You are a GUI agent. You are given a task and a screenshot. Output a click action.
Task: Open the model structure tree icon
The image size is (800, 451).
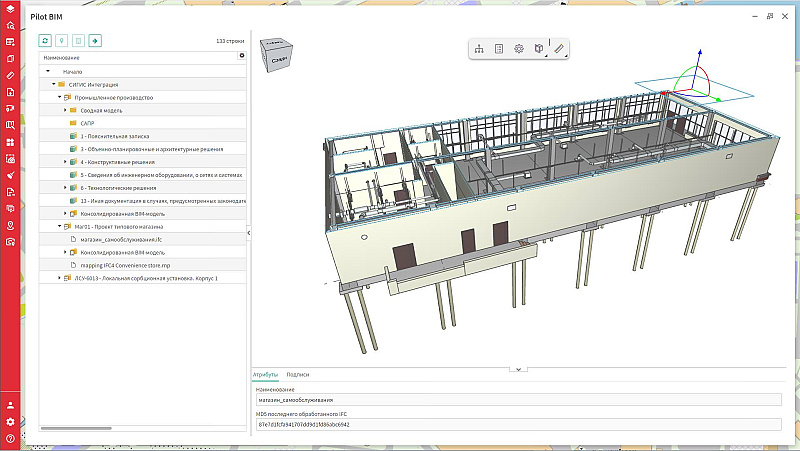(479, 48)
